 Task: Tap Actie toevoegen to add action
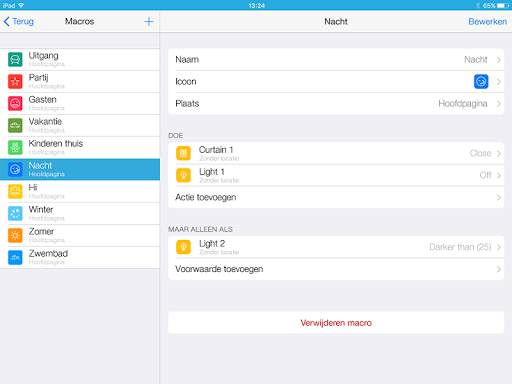pyautogui.click(x=336, y=197)
